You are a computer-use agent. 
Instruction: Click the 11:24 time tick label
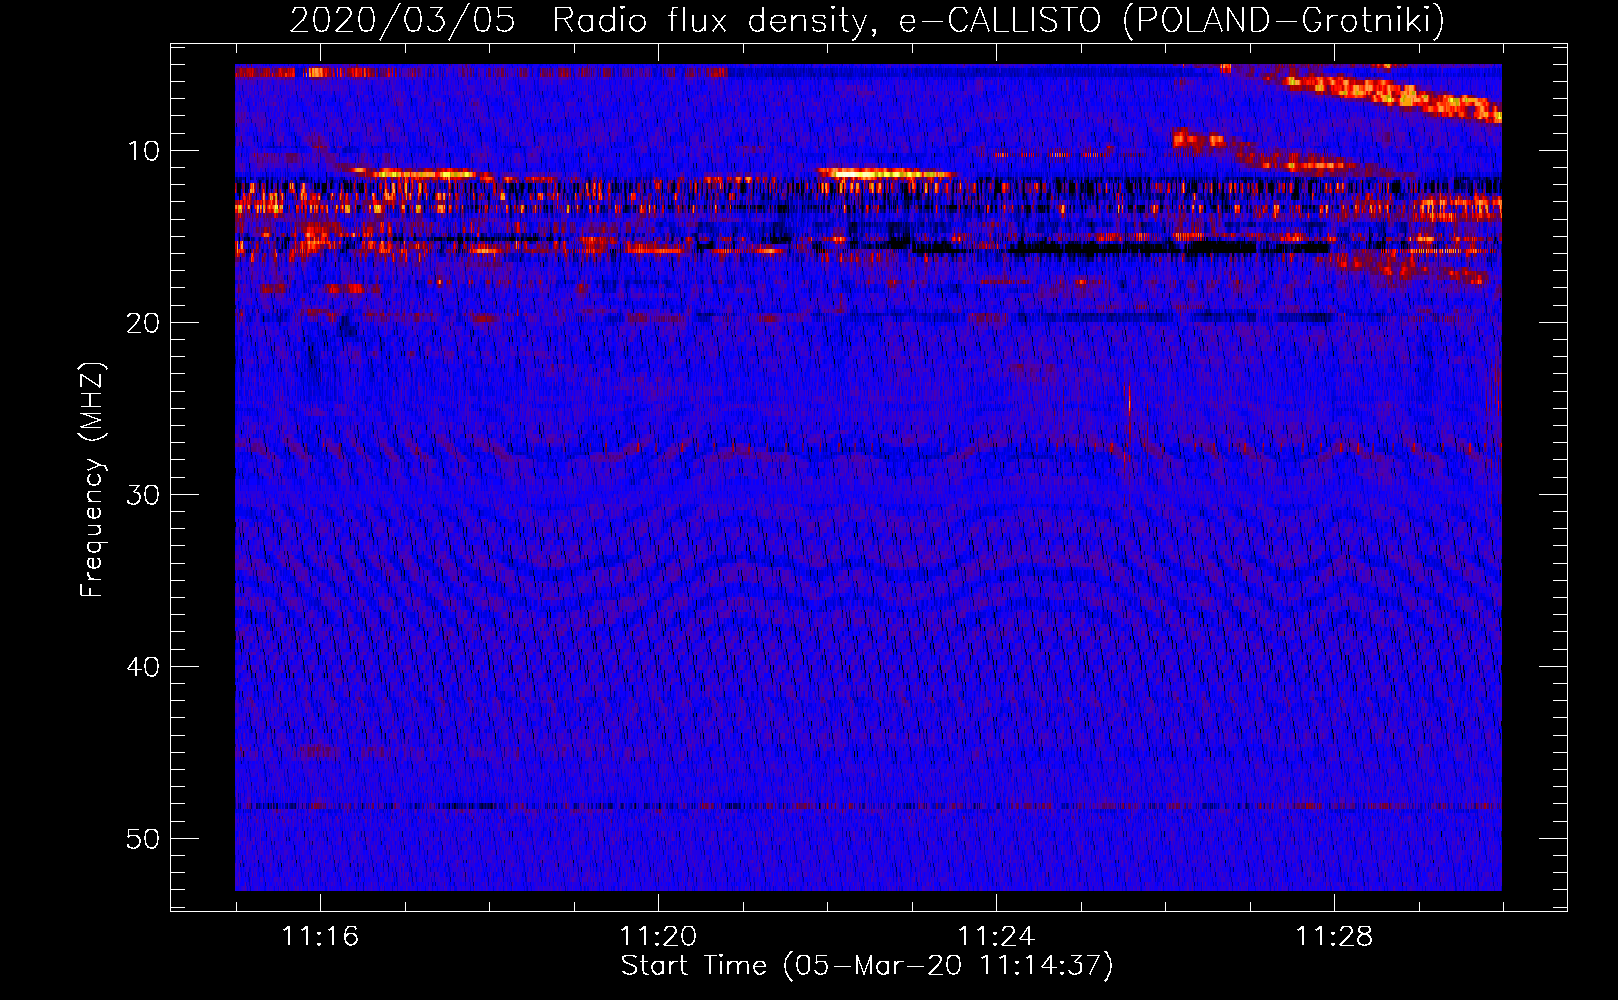pos(996,937)
